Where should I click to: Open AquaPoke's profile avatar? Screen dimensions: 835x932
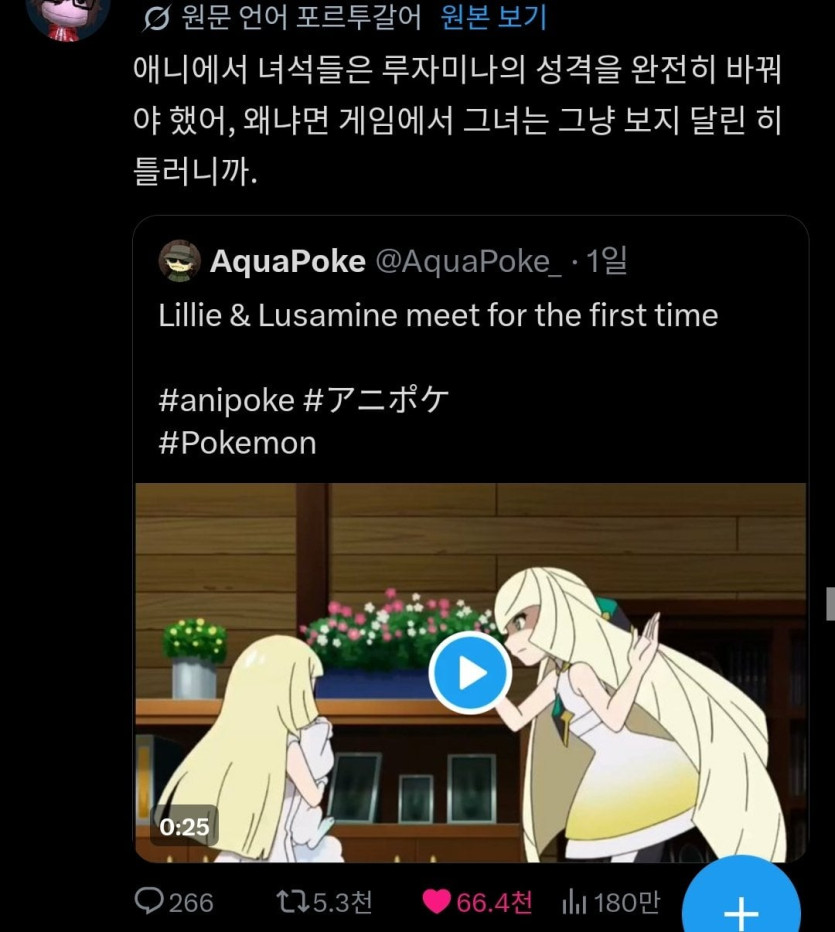tap(179, 260)
